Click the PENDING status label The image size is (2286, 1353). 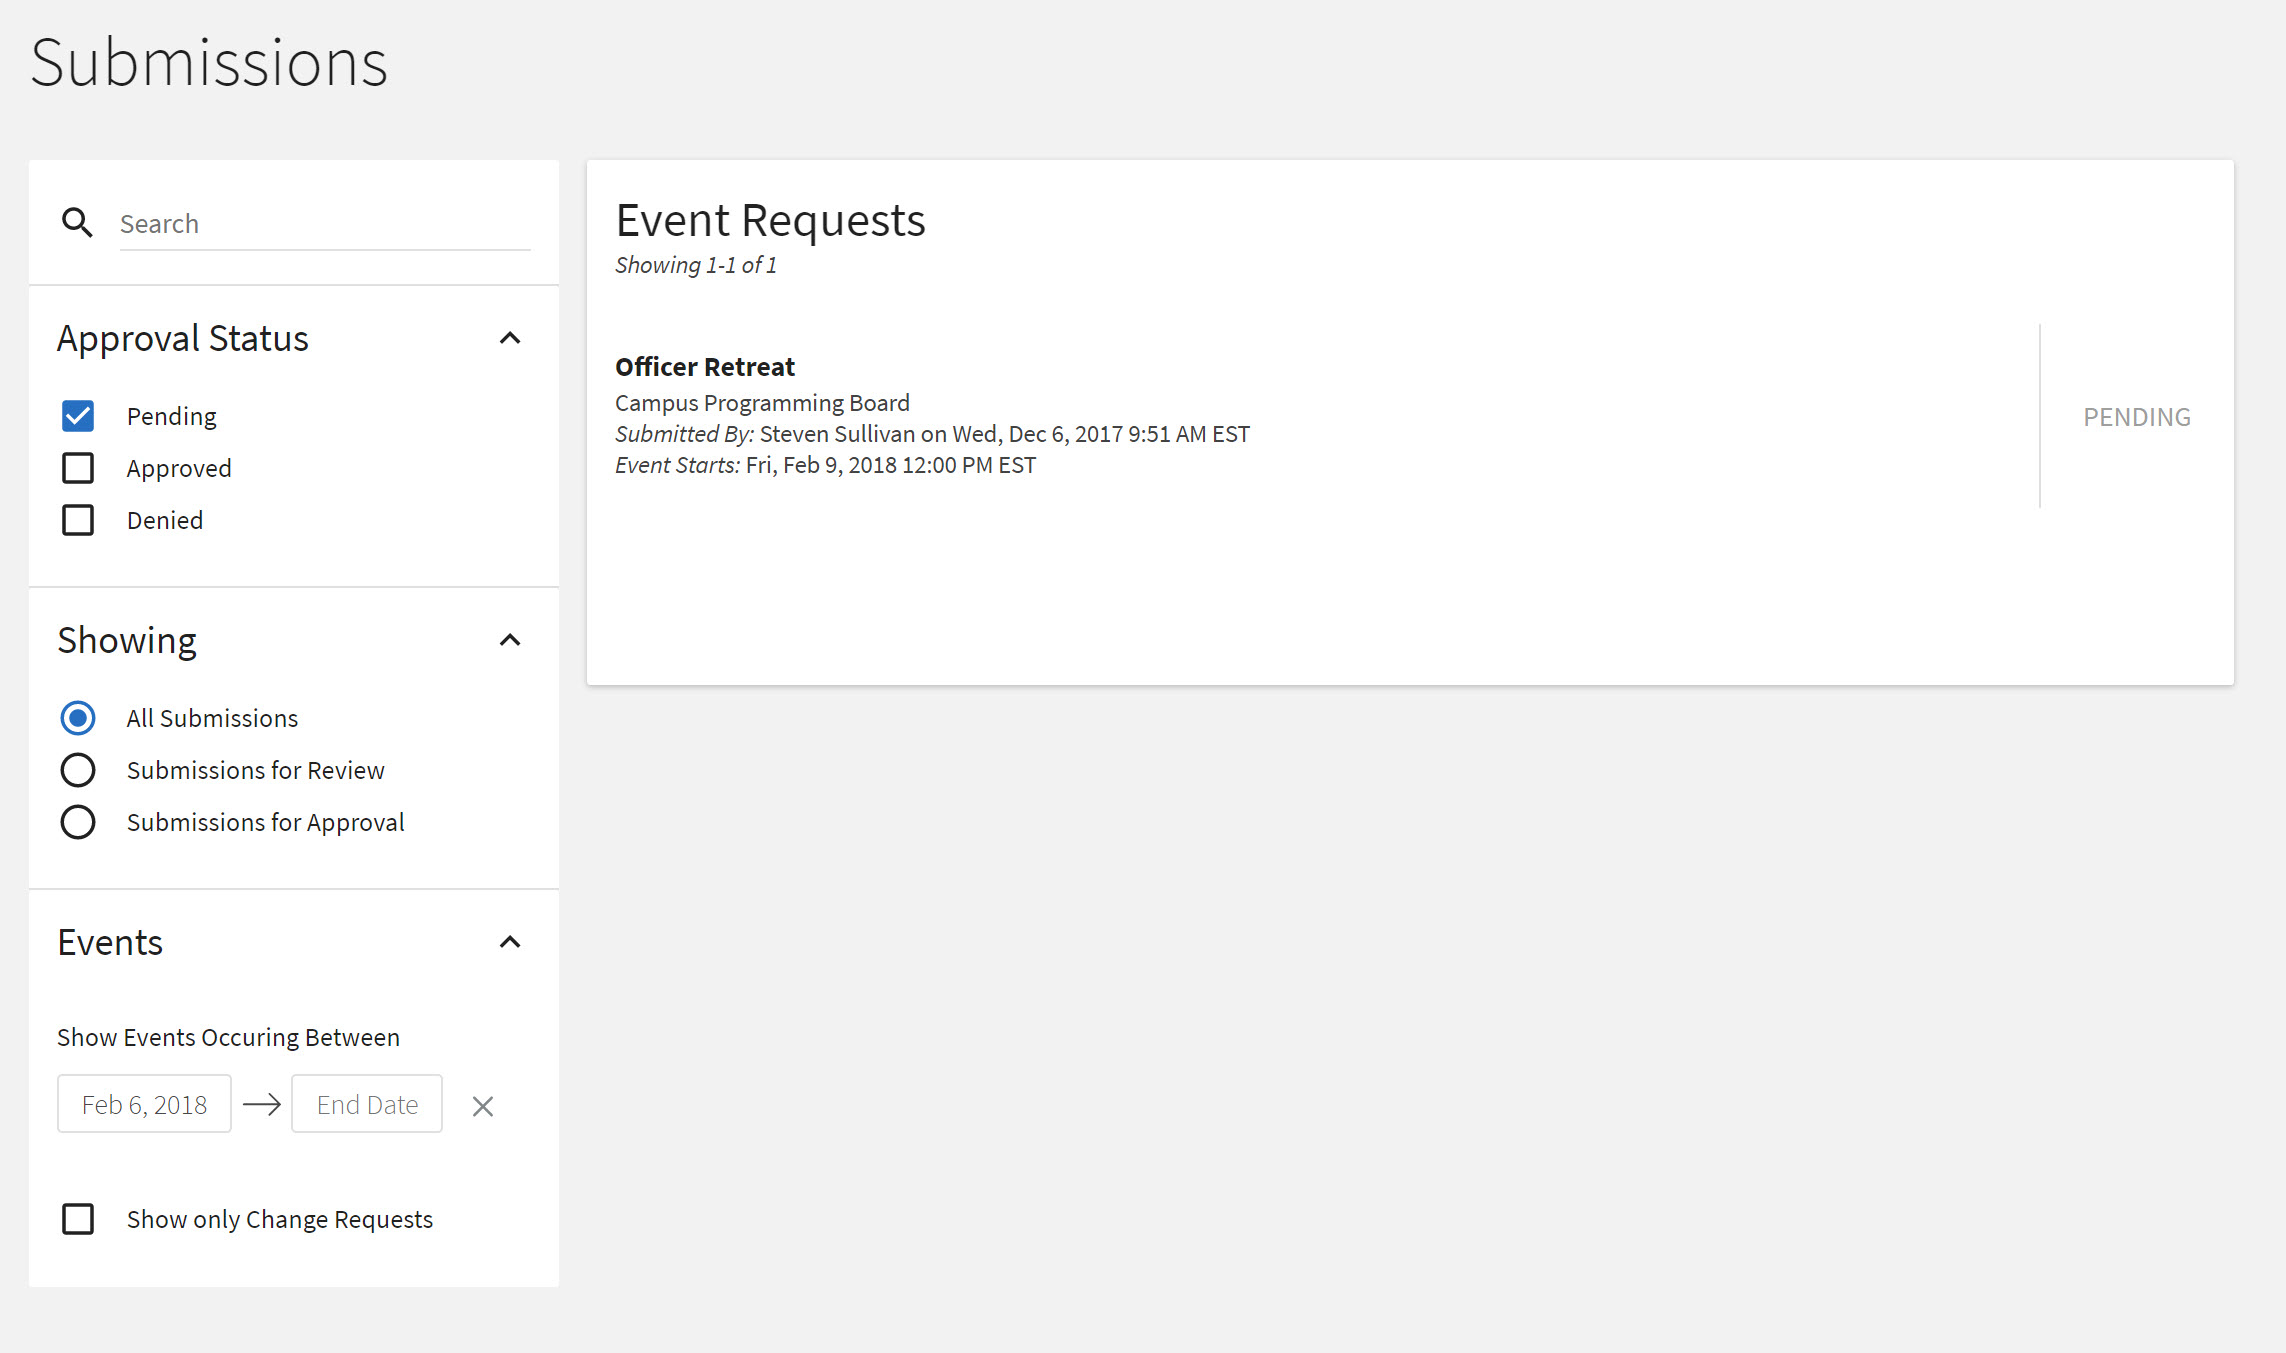(x=2137, y=417)
